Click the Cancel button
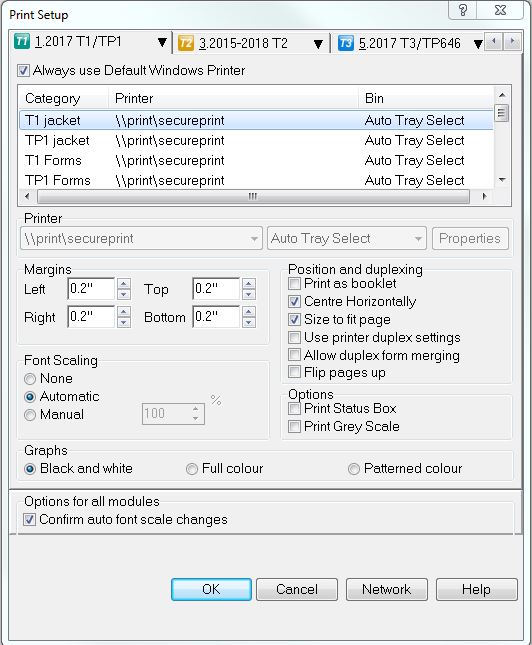This screenshot has height=645, width=532. point(297,589)
